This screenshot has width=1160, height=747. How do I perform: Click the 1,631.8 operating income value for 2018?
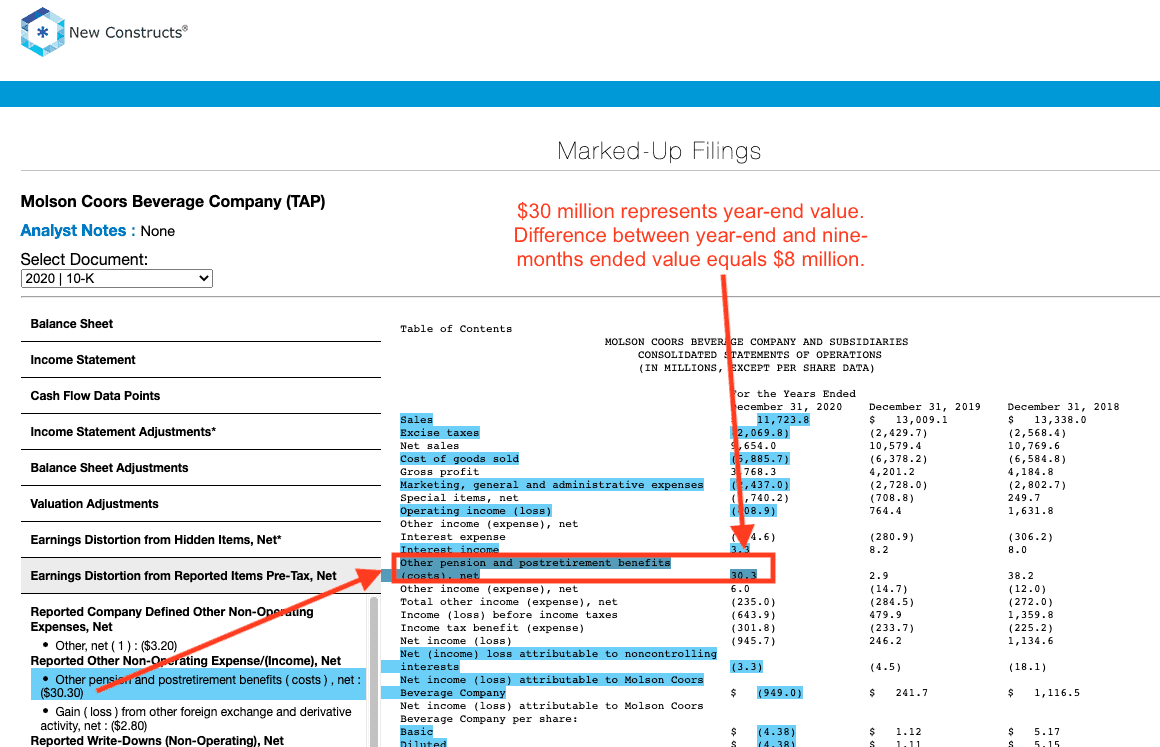(x=1031, y=510)
